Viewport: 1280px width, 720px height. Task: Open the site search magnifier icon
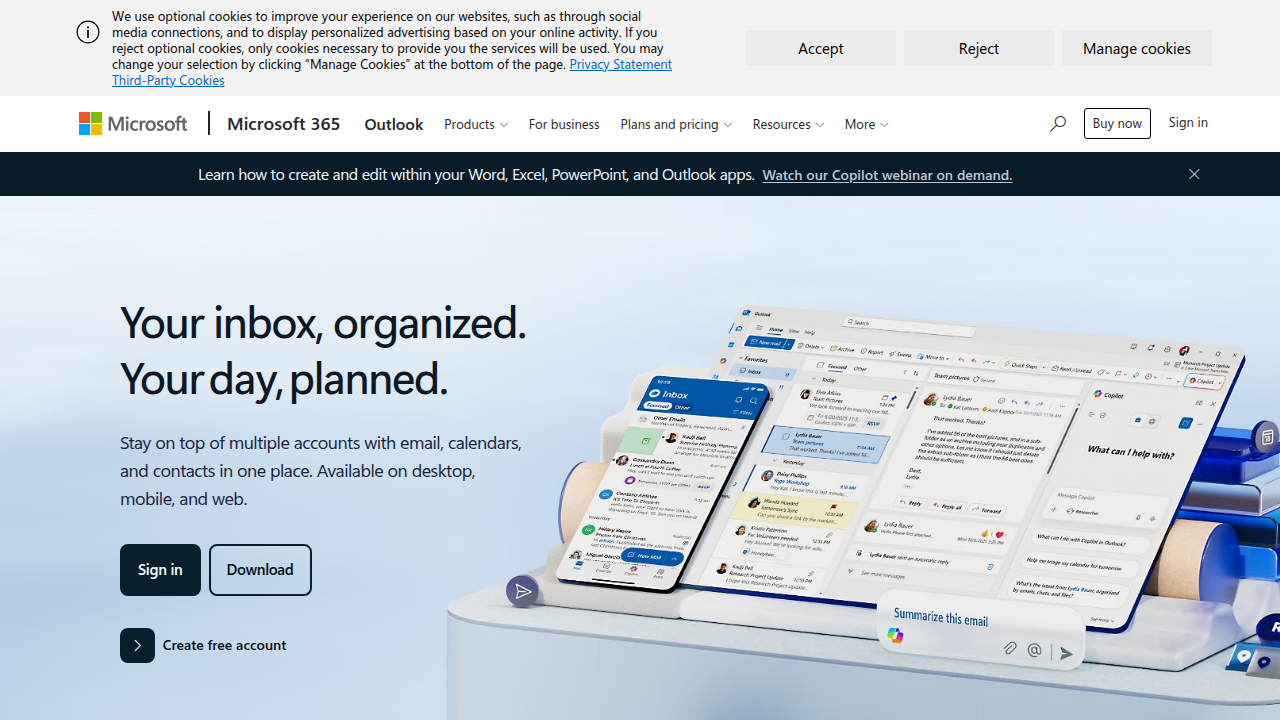tap(1057, 123)
